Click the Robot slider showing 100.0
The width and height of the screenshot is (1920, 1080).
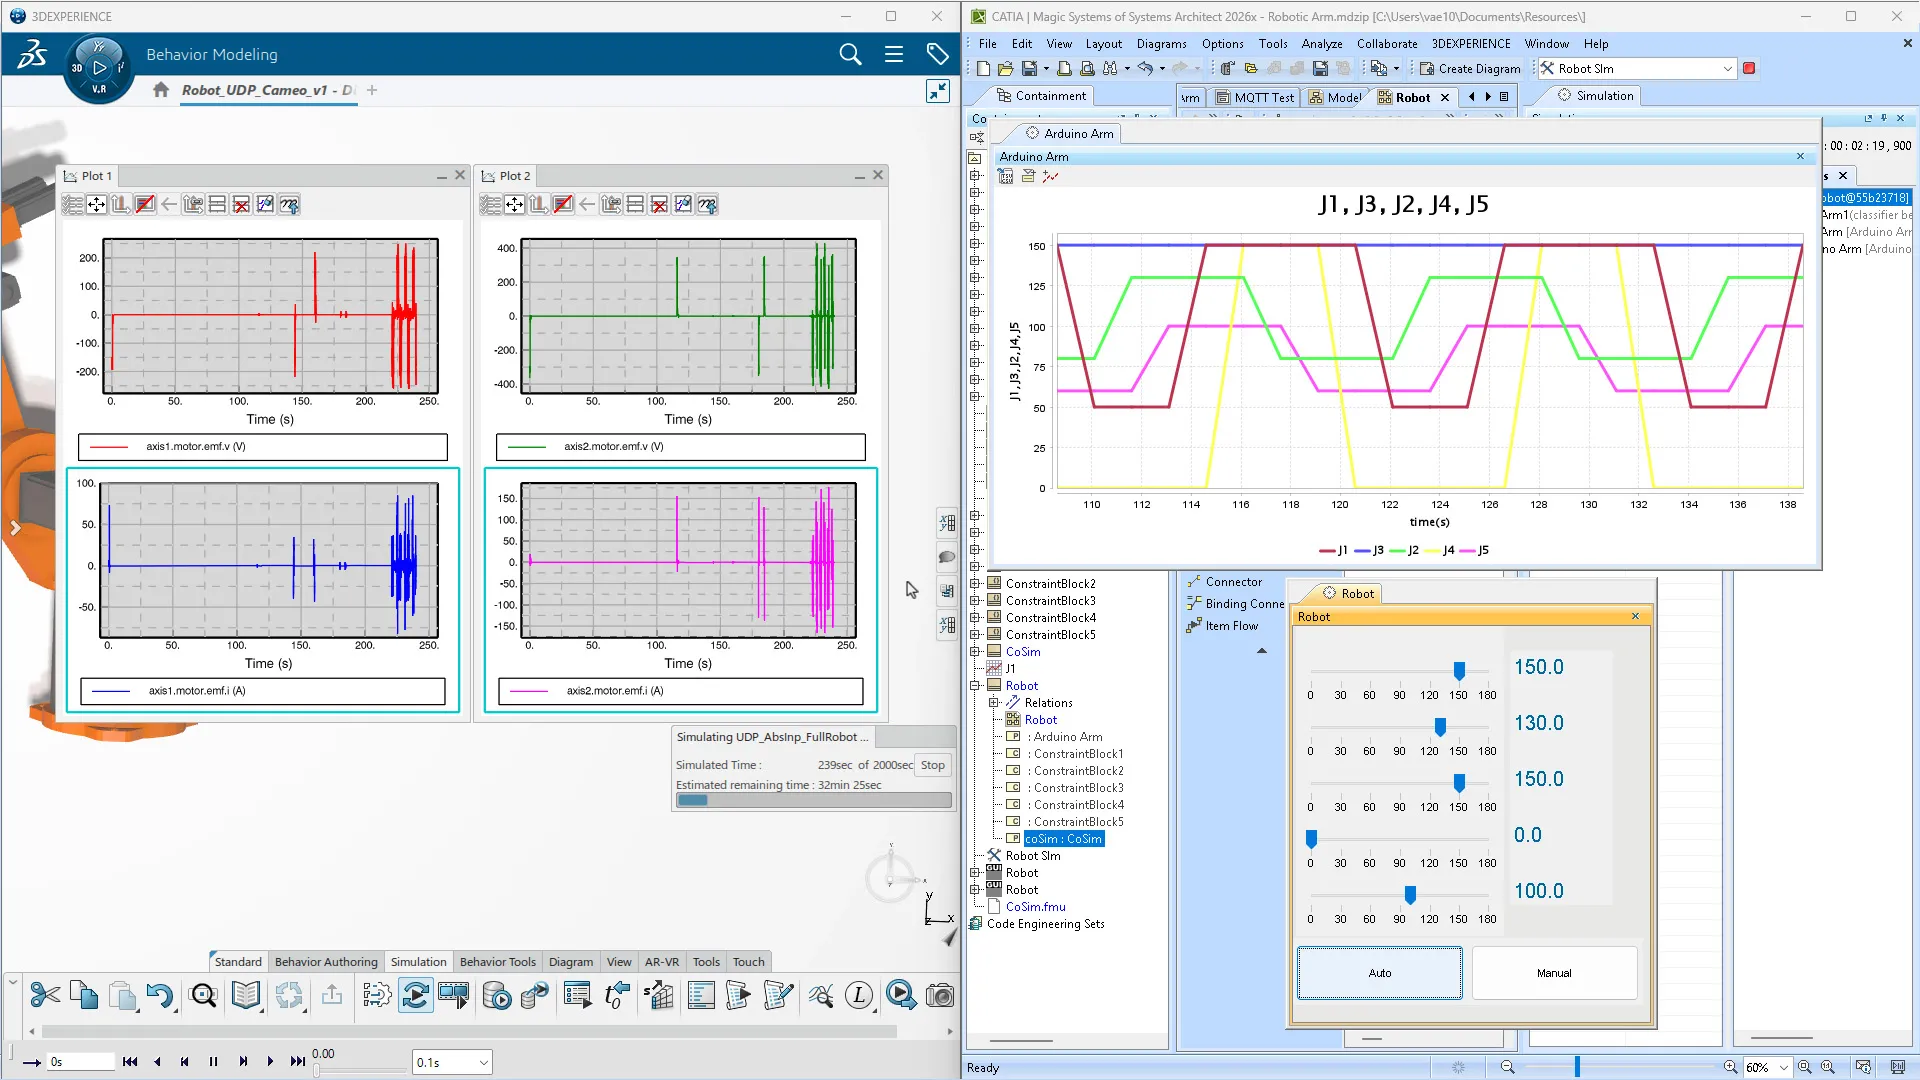1410,895
